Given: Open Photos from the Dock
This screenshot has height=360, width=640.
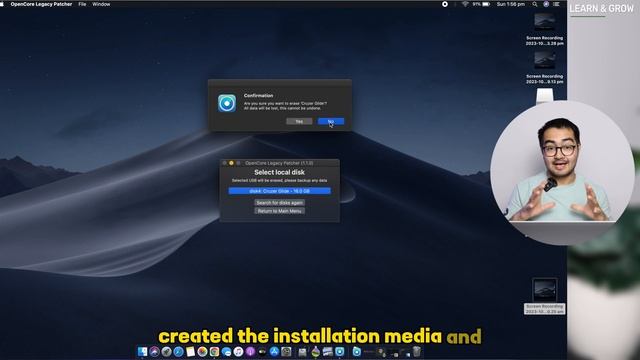Looking at the screenshot, I should click(202, 351).
